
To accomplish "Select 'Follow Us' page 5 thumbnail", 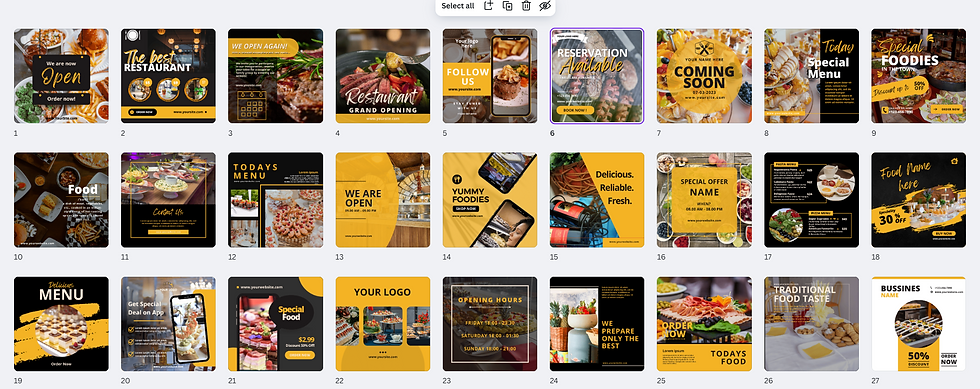I will [490, 76].
